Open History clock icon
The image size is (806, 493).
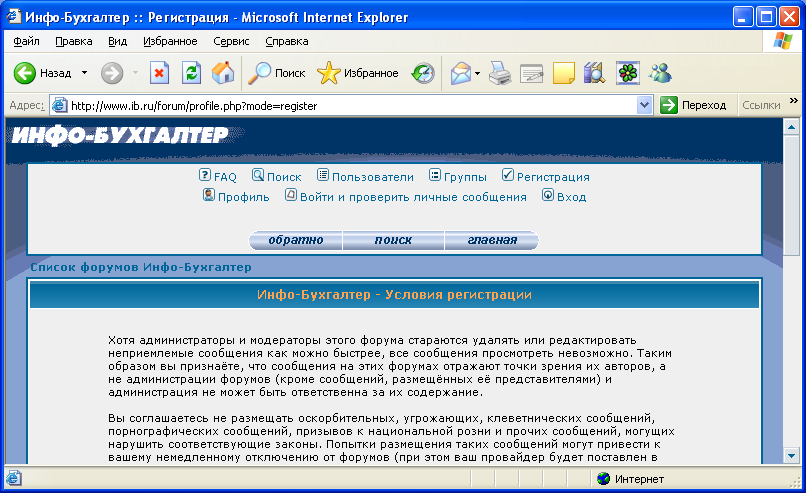[x=423, y=73]
